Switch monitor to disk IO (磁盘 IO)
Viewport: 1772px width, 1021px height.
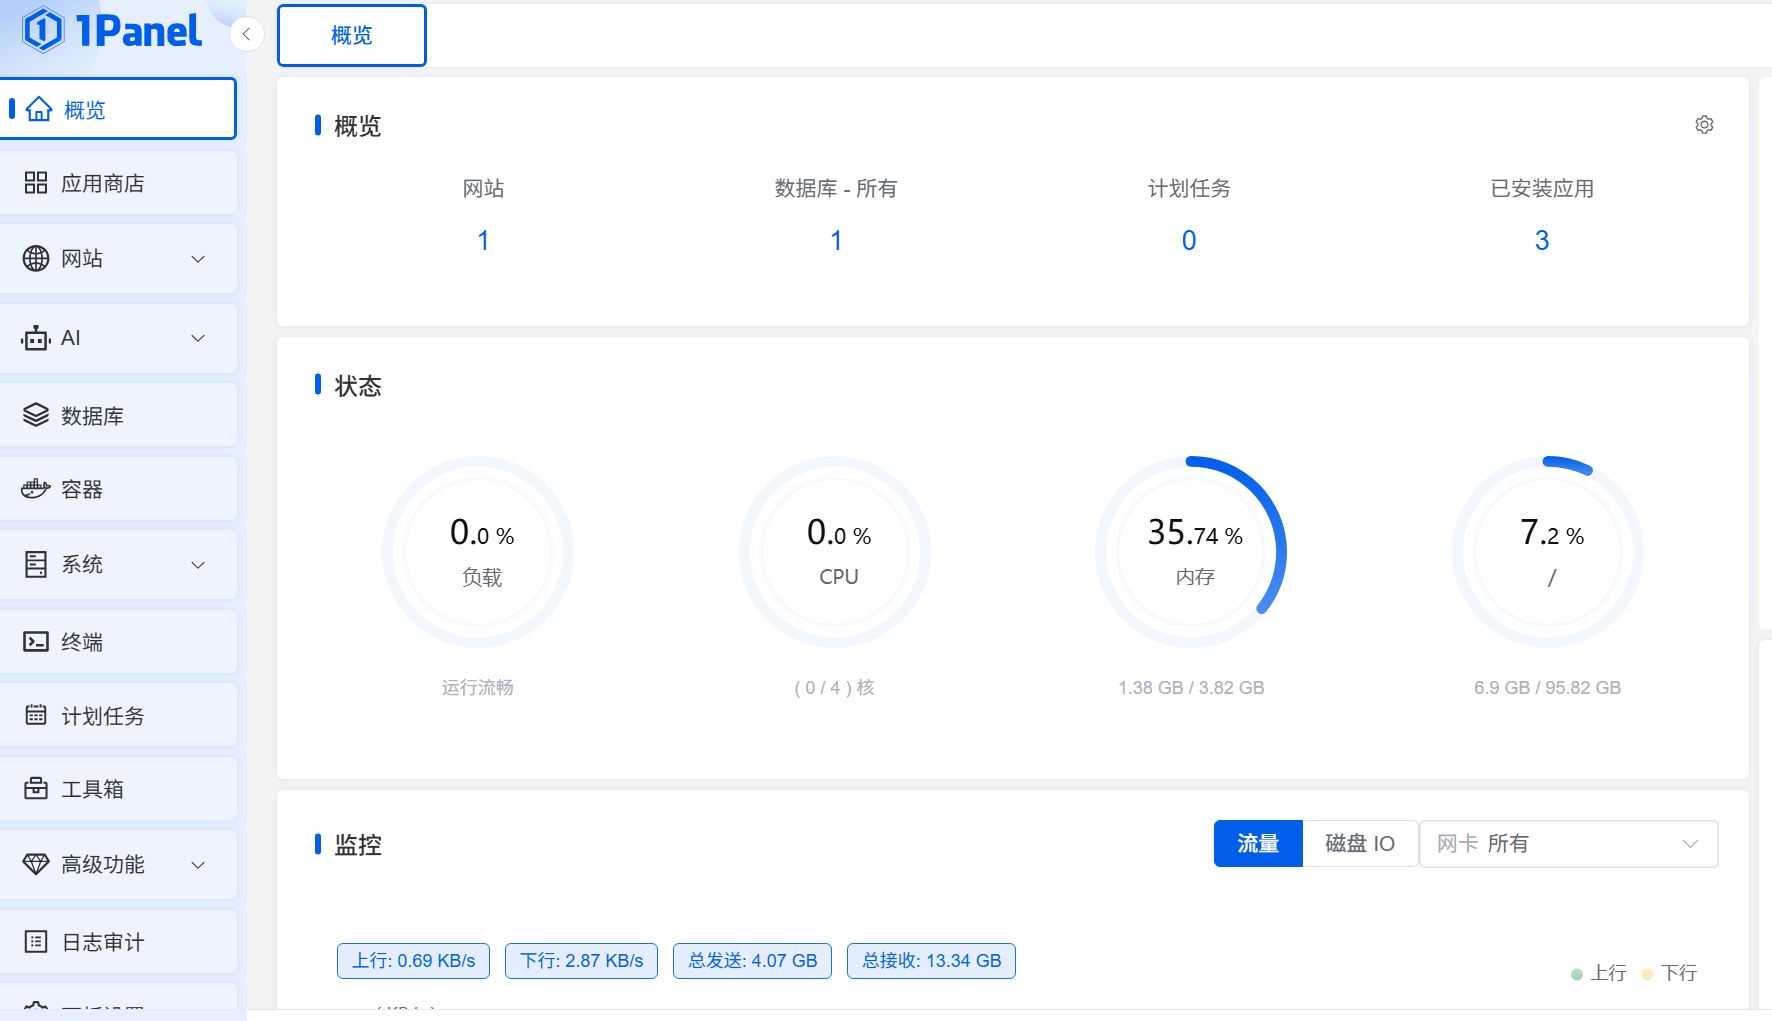pyautogui.click(x=1359, y=844)
